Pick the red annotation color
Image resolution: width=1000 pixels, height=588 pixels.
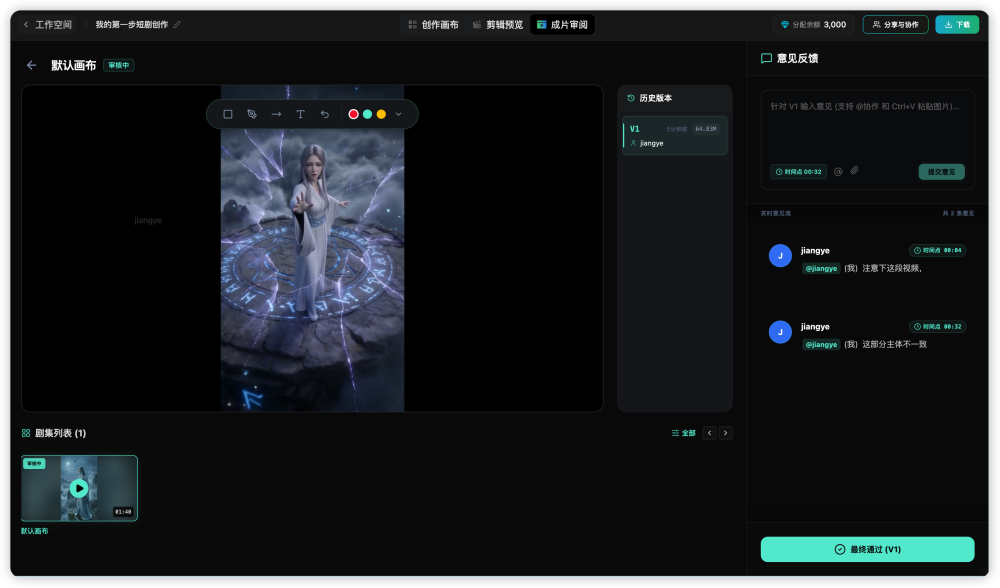[353, 114]
